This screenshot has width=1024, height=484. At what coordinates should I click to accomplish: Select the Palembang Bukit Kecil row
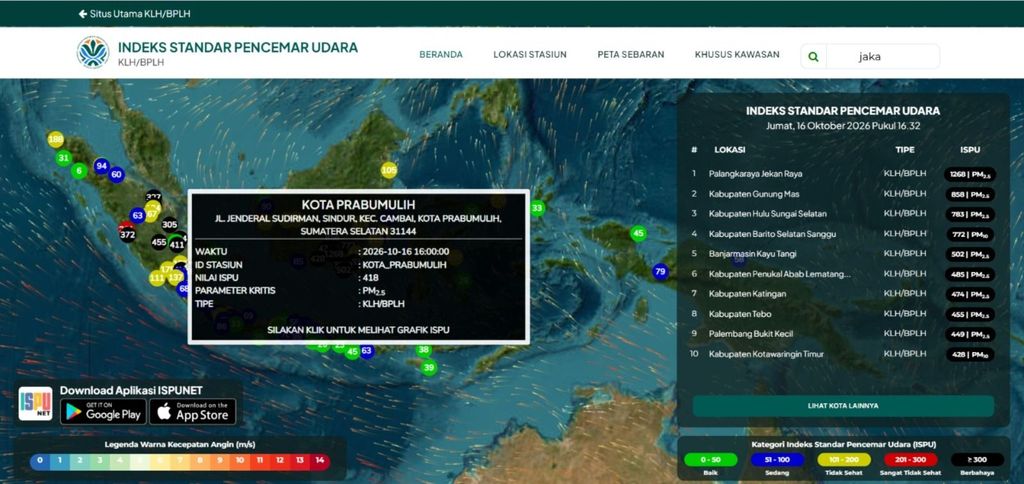click(x=843, y=334)
